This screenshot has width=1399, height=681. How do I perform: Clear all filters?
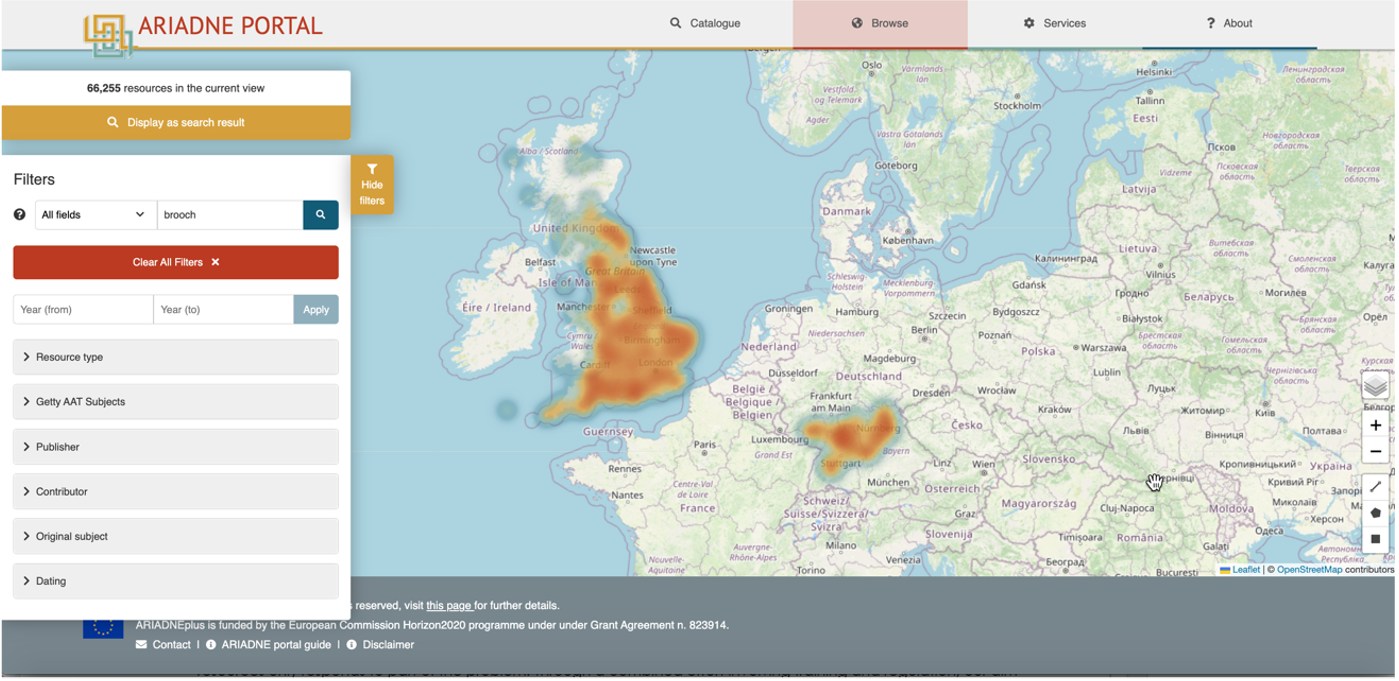176,262
